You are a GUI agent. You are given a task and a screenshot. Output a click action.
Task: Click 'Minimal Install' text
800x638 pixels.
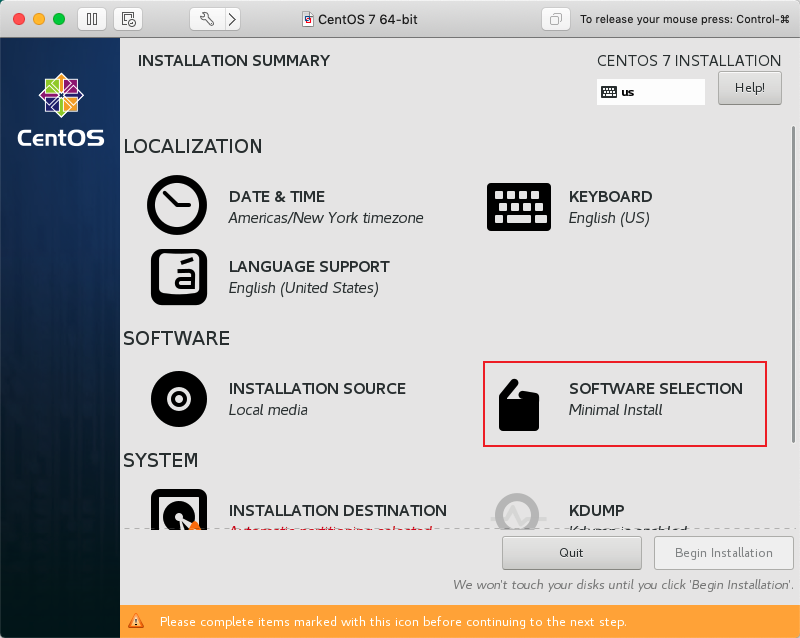(x=615, y=410)
